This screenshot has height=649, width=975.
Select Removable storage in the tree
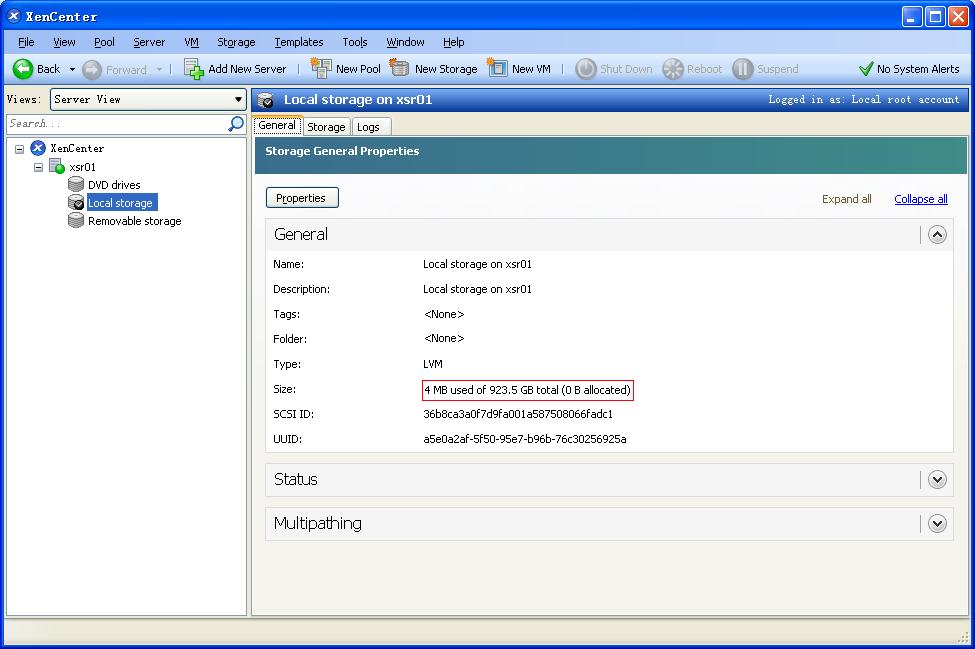135,221
